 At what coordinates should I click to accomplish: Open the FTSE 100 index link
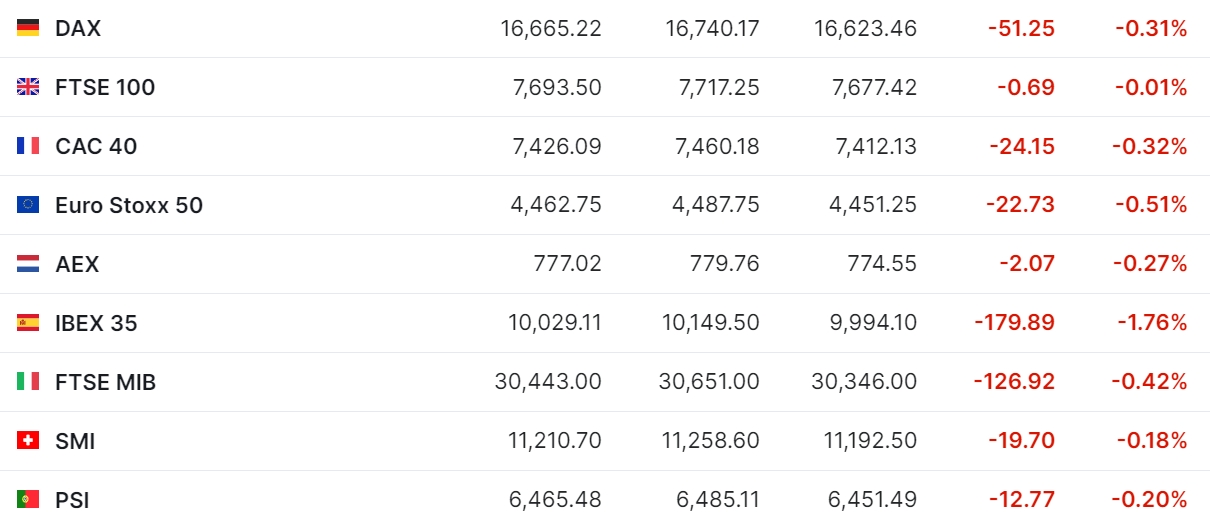pos(105,87)
